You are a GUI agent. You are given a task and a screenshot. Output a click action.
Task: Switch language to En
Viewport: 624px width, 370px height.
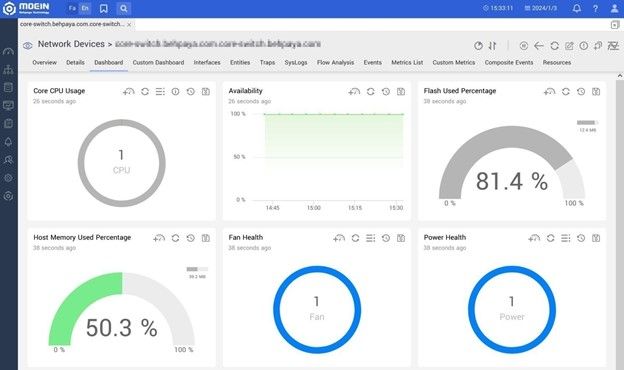click(x=85, y=8)
